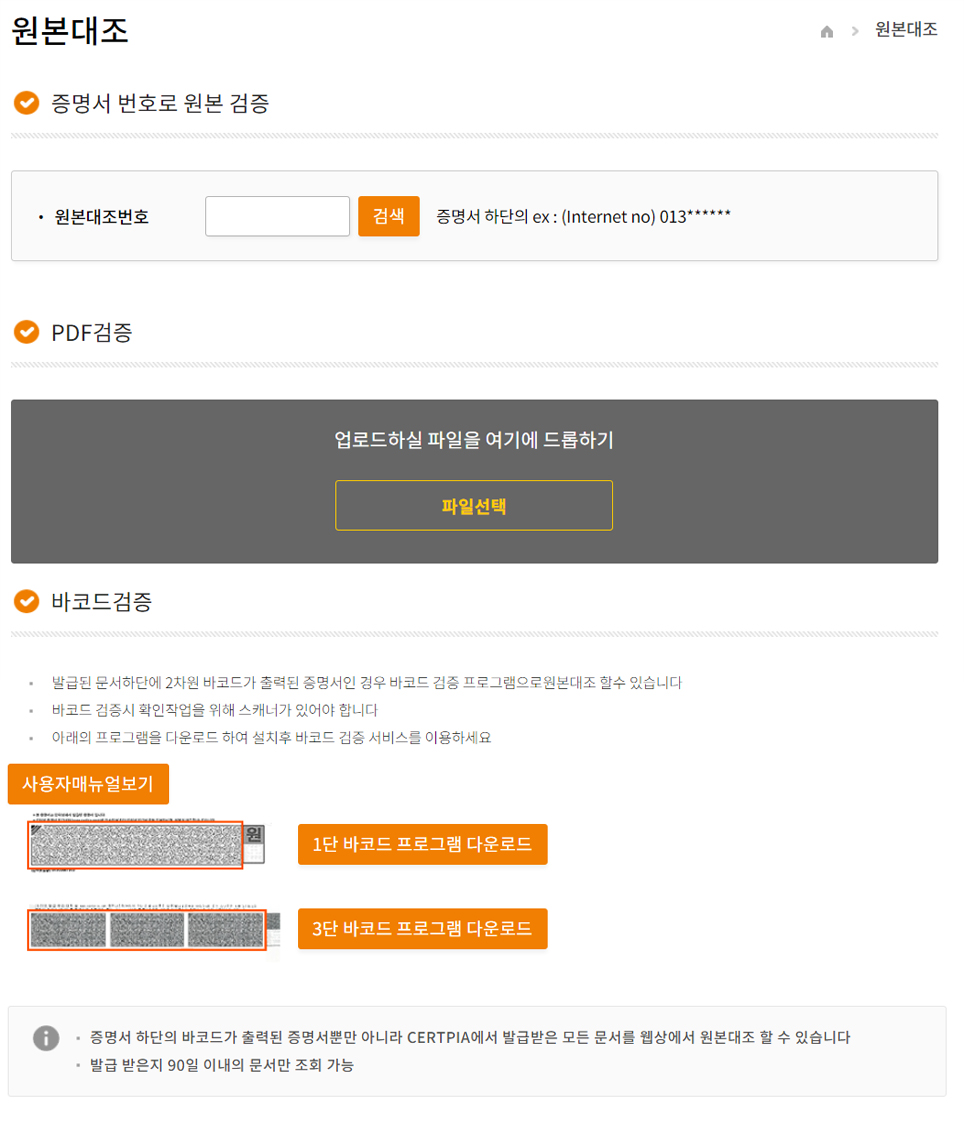Click the 원본대조 page title heading
The width and height of the screenshot is (964, 1135).
(69, 30)
